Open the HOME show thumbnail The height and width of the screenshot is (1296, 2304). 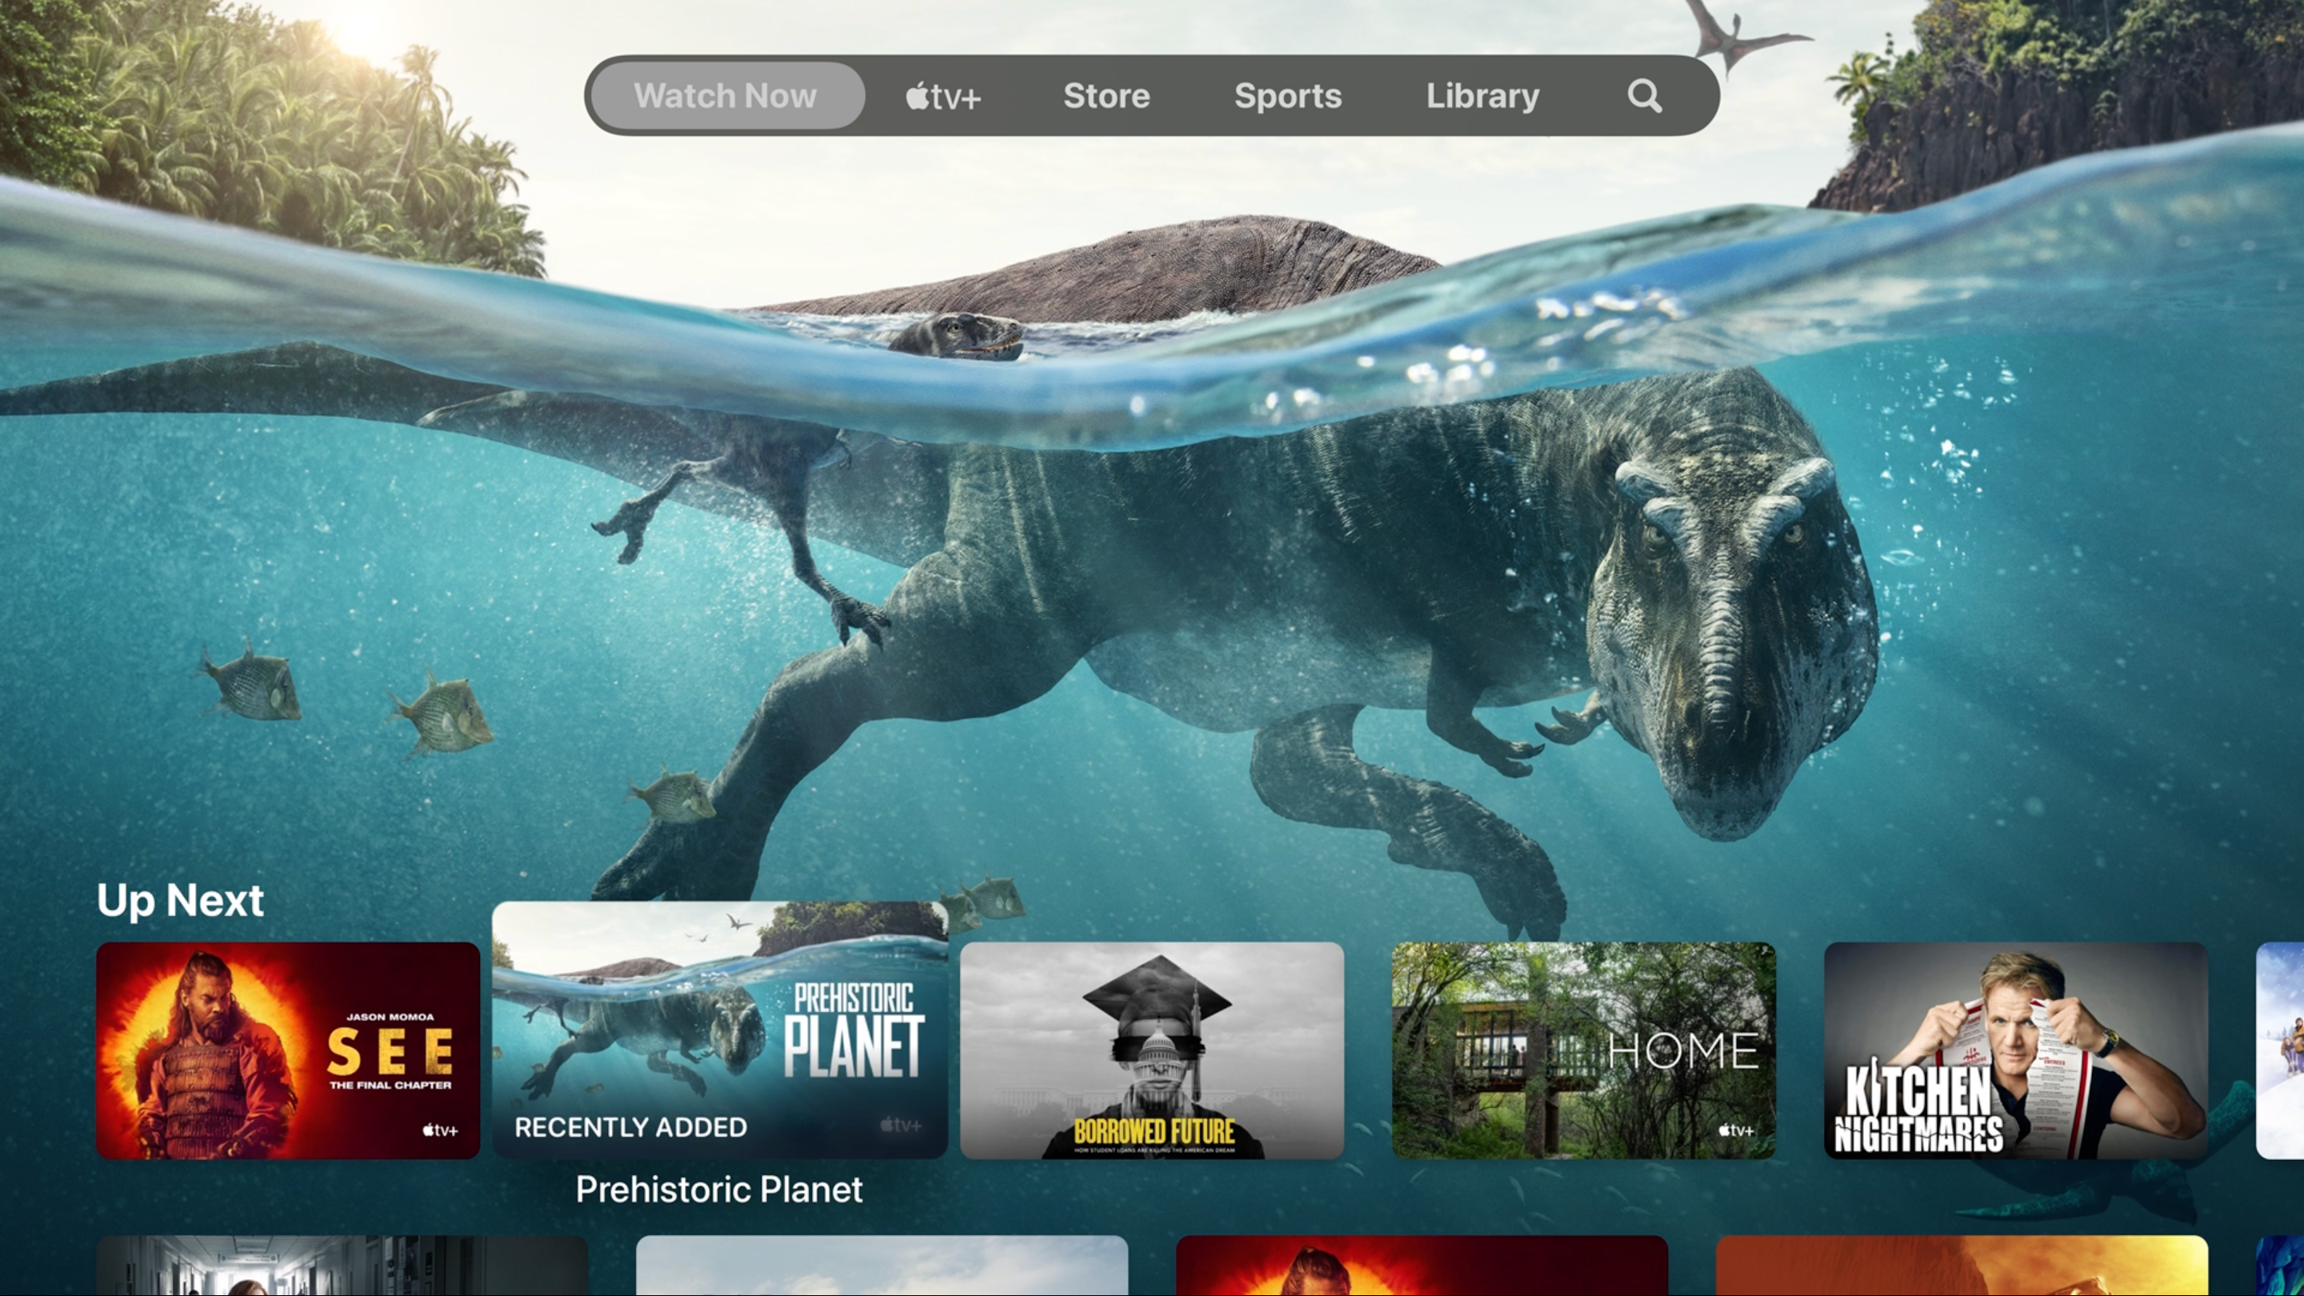point(1584,1050)
